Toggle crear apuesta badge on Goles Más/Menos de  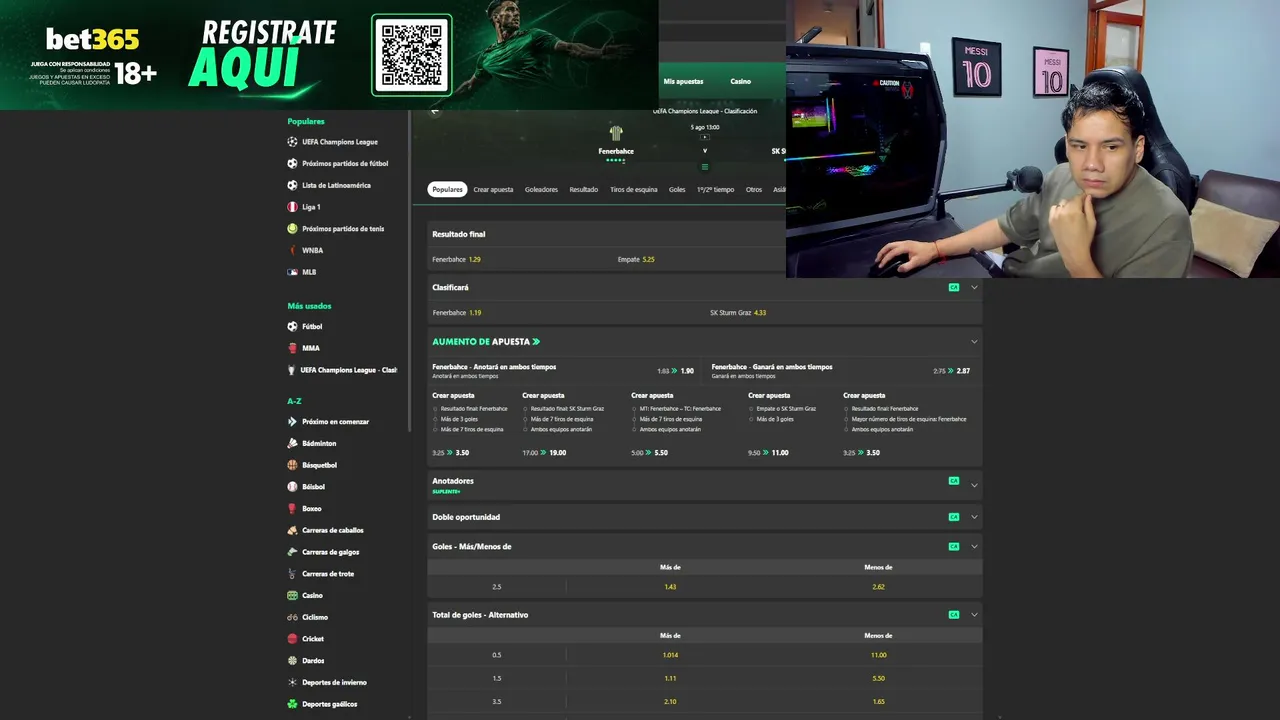pyautogui.click(x=954, y=547)
